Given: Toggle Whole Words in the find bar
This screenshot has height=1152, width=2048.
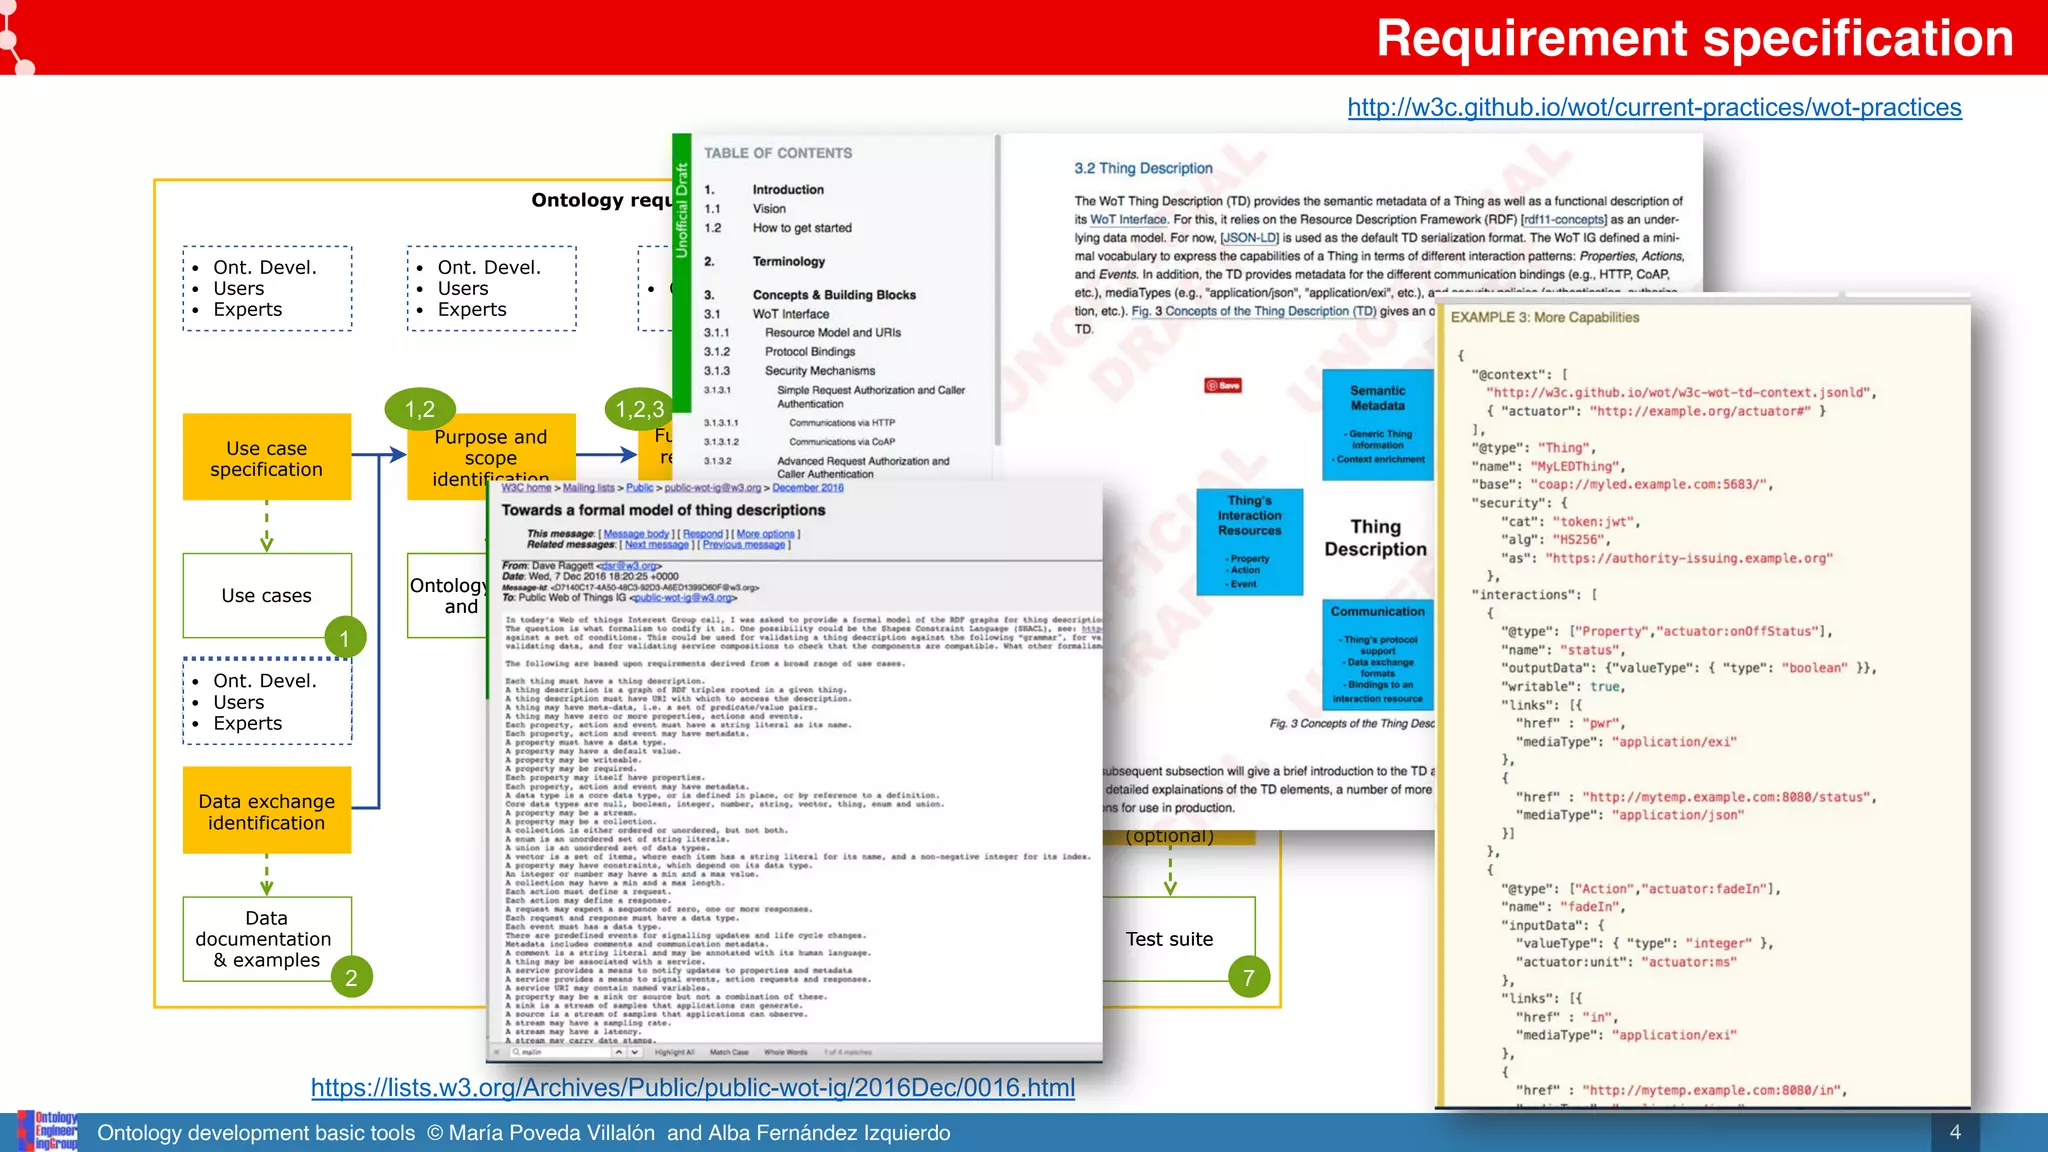Looking at the screenshot, I should click(x=786, y=1052).
